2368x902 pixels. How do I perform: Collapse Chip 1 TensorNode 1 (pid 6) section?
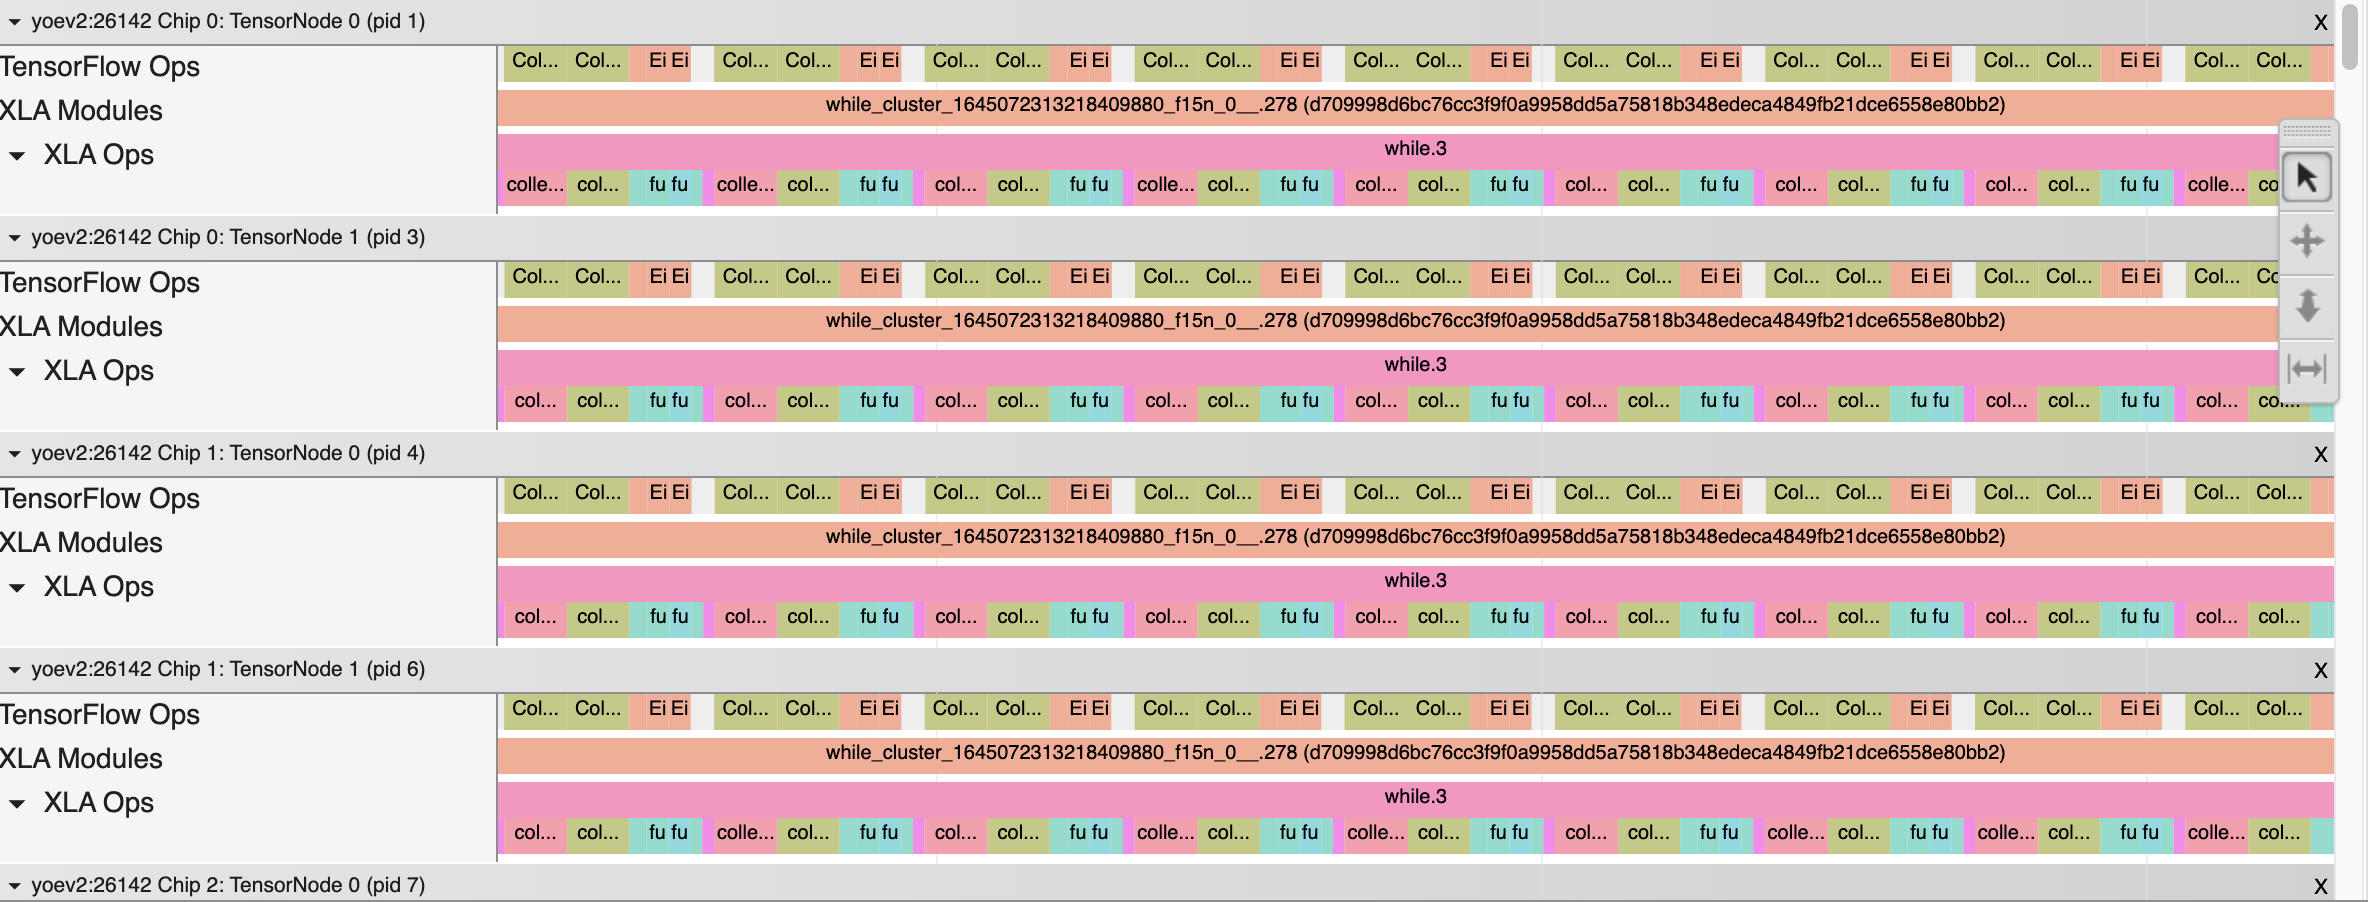(14, 670)
